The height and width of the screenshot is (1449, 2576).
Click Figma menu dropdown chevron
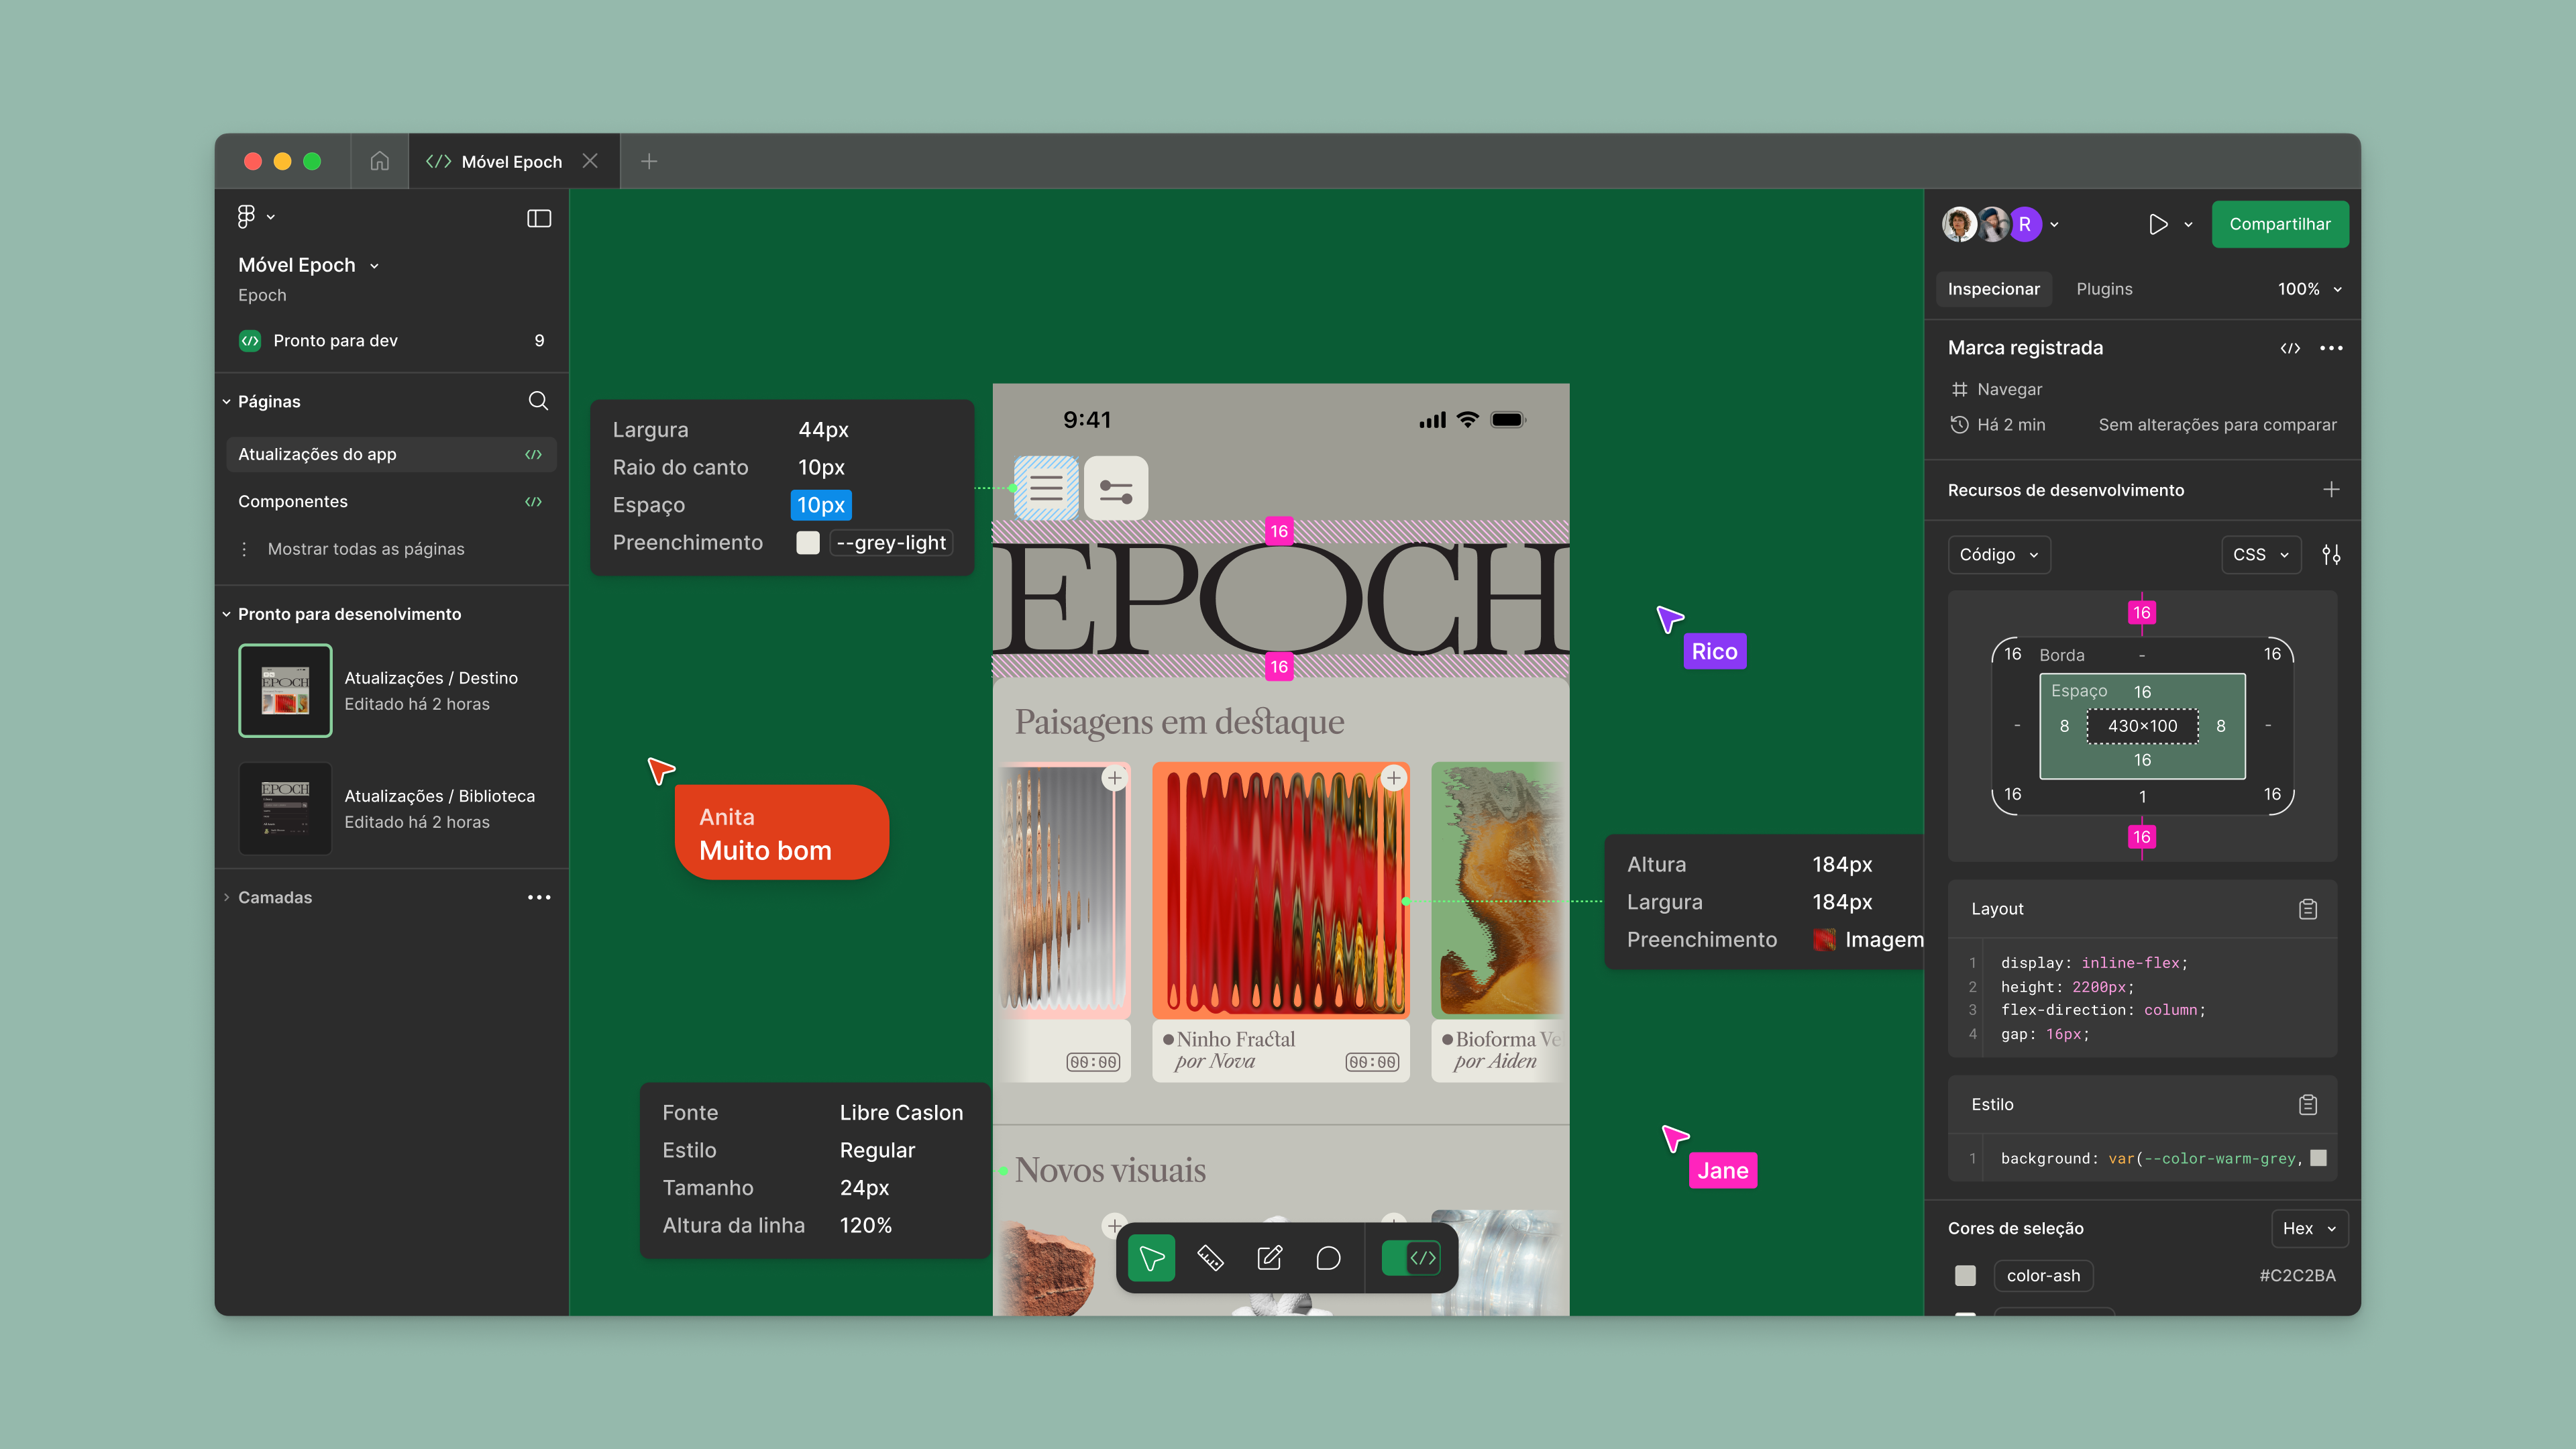coord(270,217)
